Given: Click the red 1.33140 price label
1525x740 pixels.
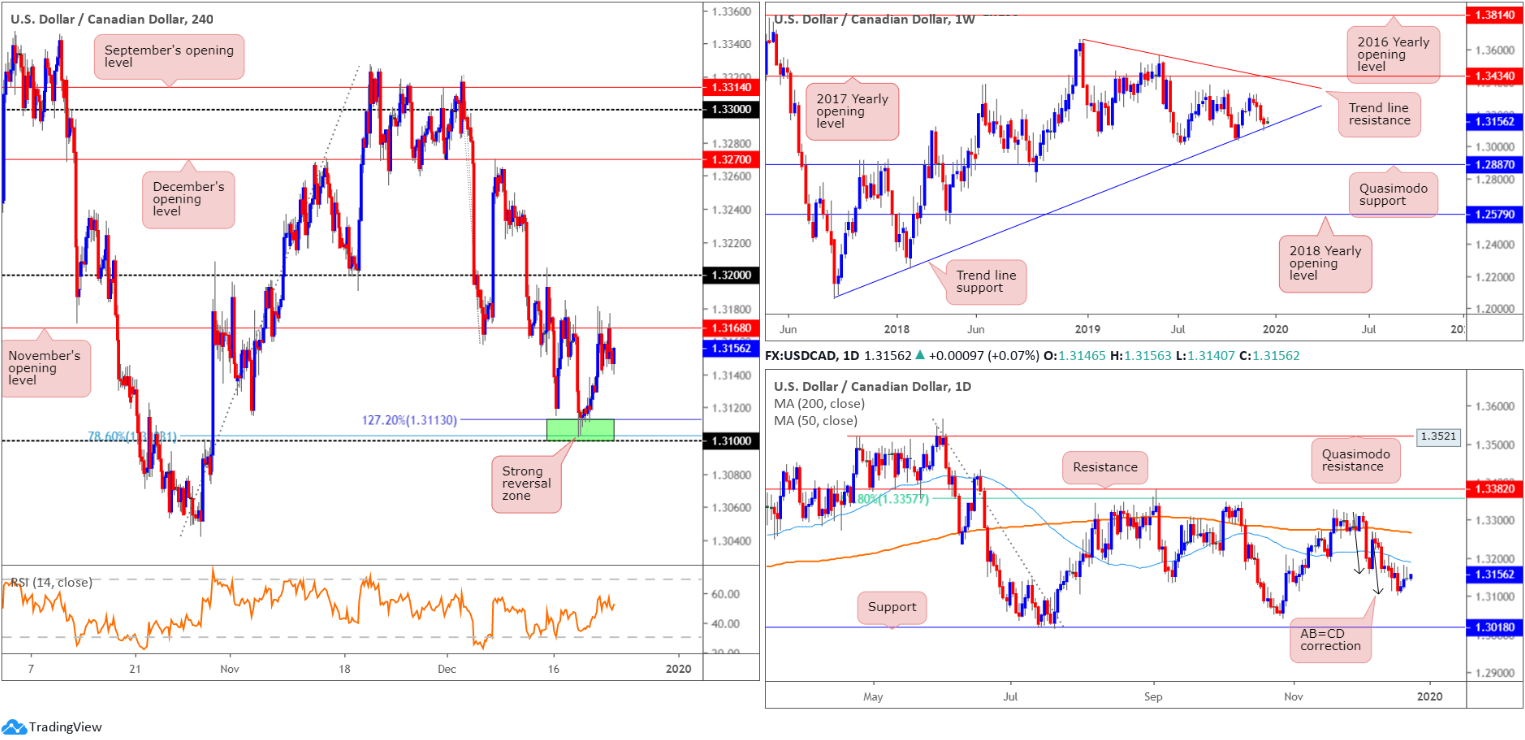Looking at the screenshot, I should [730, 88].
